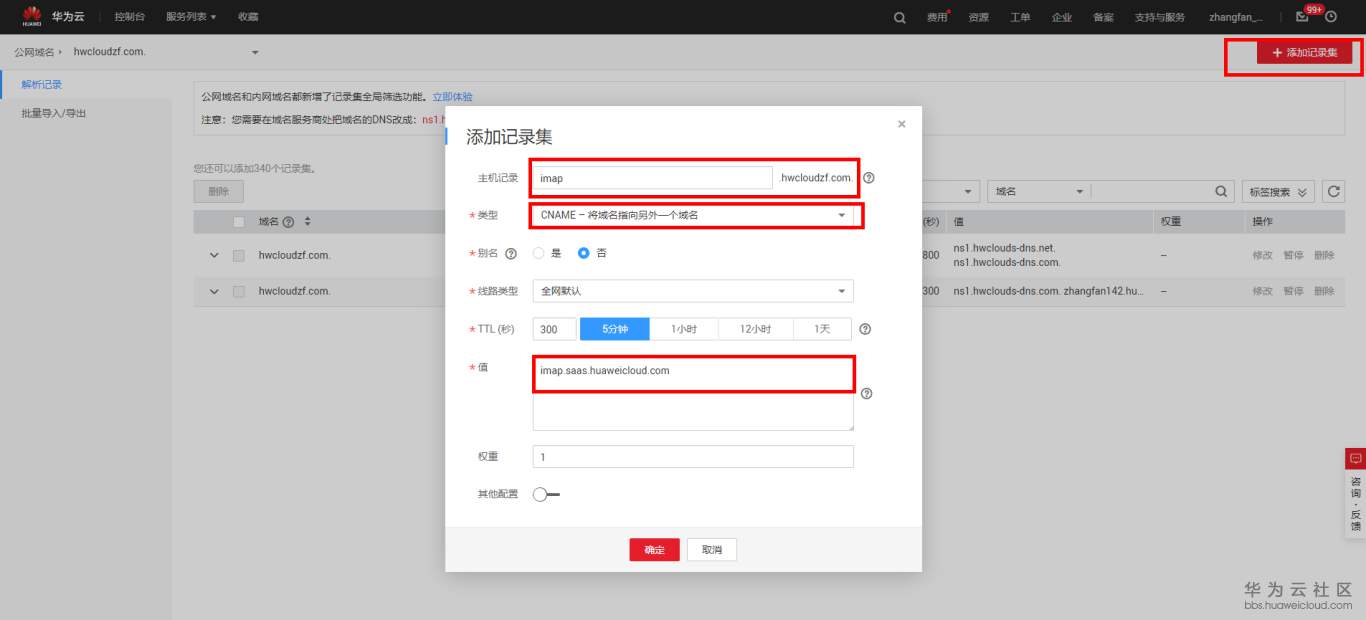Select the 1天 TTL preset
This screenshot has width=1366, height=620.
[822, 329]
